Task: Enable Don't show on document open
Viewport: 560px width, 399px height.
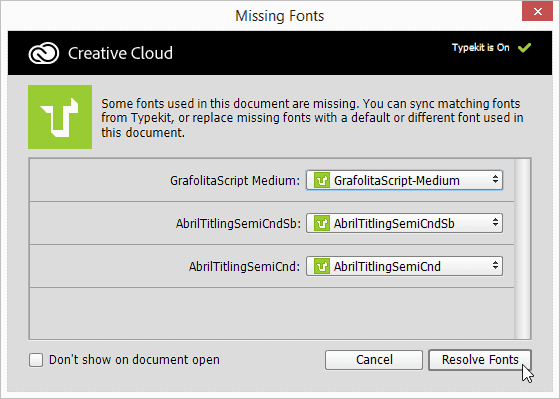Action: (x=36, y=360)
